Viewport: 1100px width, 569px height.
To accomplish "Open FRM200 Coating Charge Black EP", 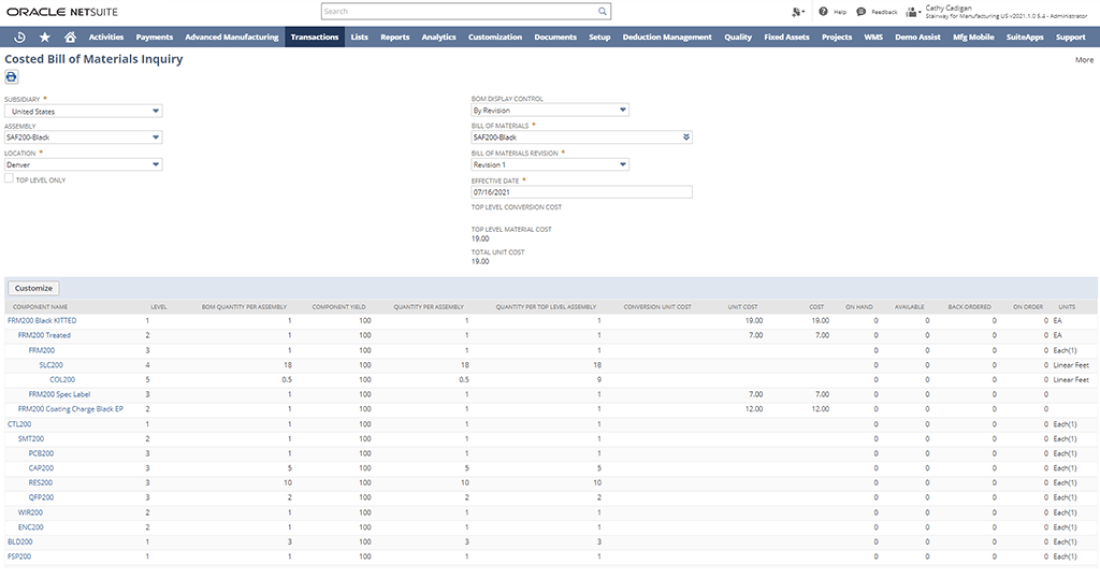I will 71,409.
